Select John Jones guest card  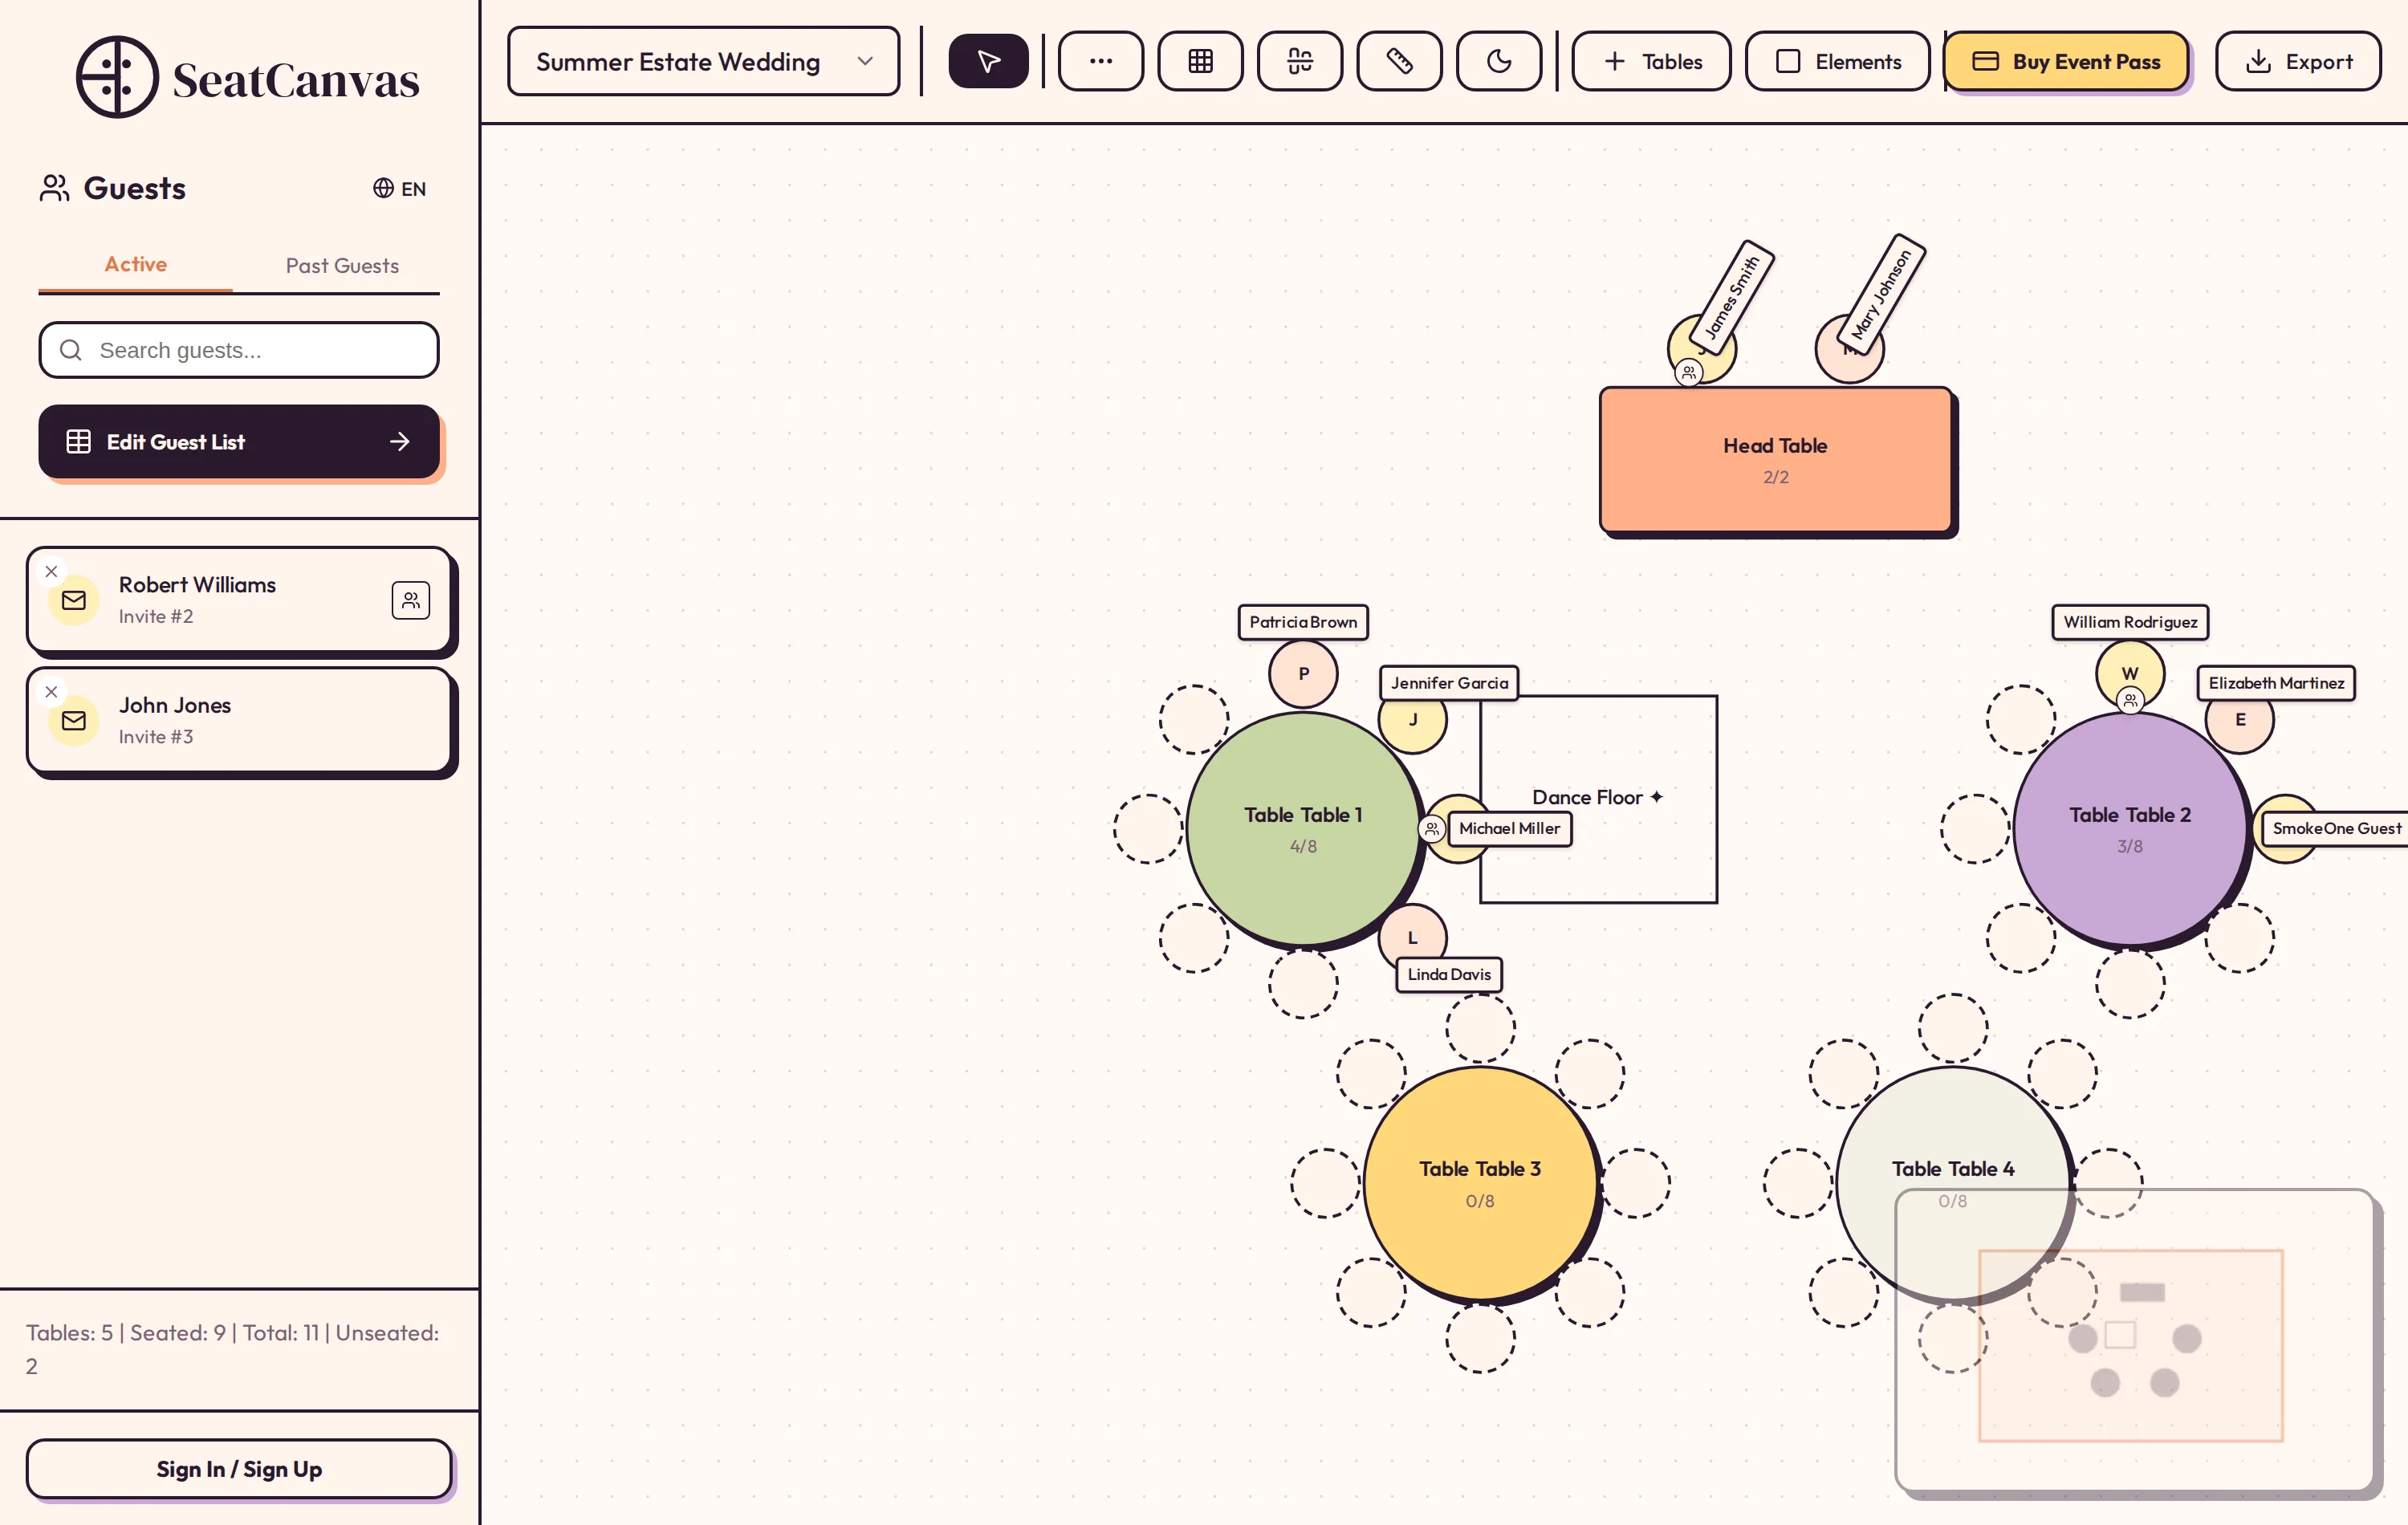click(239, 719)
